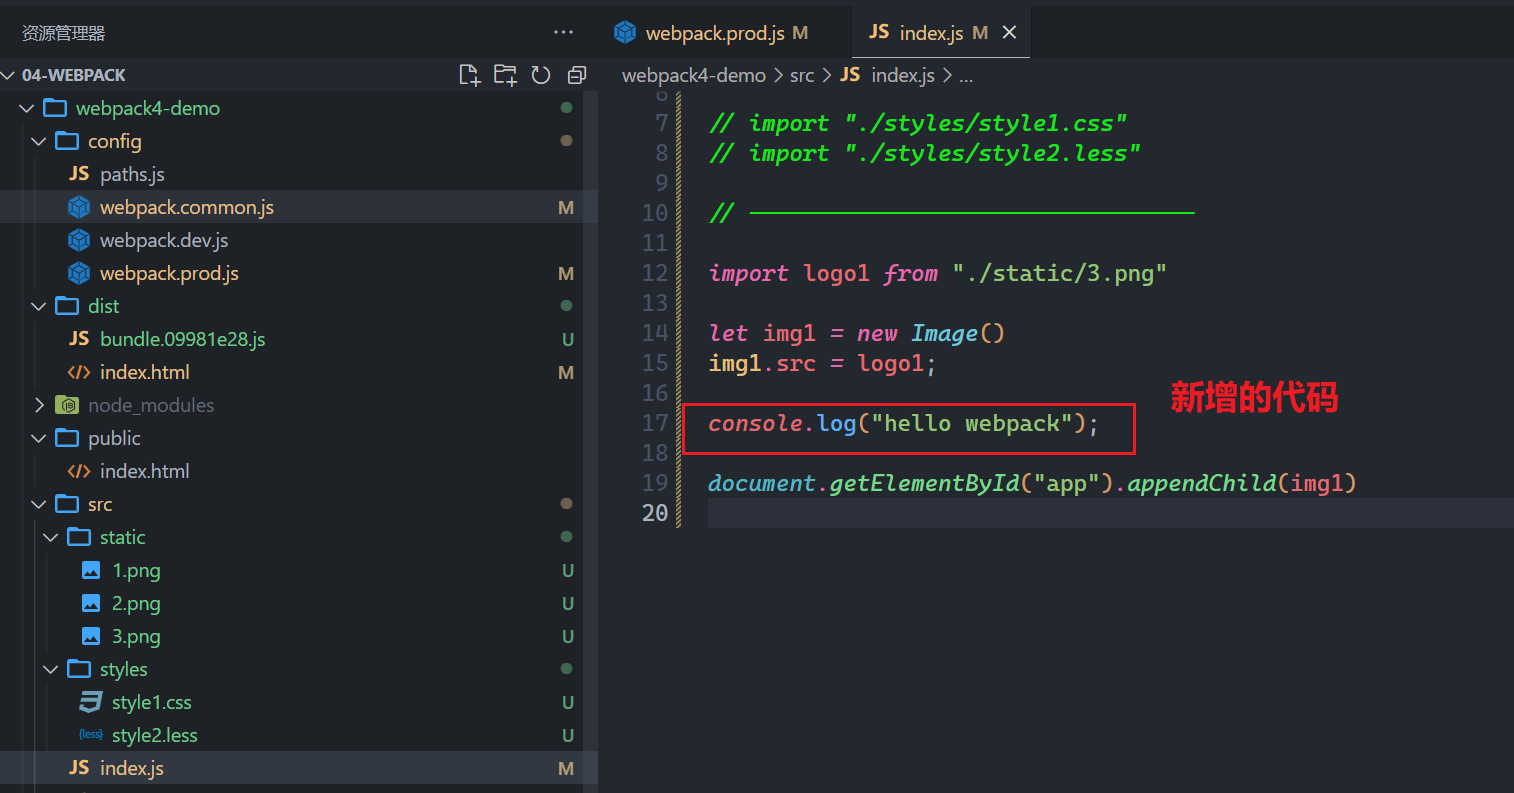This screenshot has height=793, width=1514.
Task: Click the folder icon beside webpack4-demo
Action: pos(55,108)
